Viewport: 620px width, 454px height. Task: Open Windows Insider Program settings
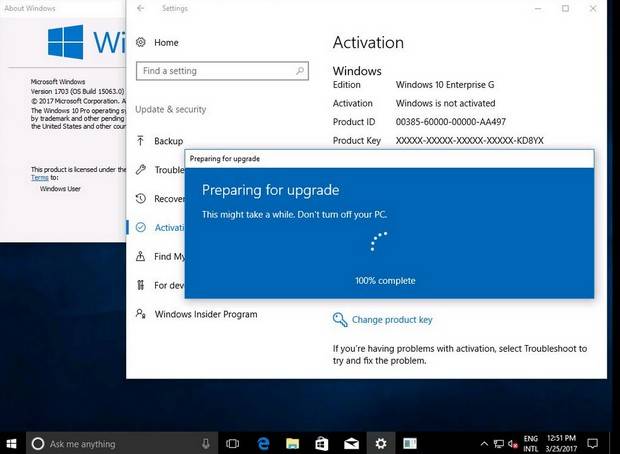click(x=206, y=314)
